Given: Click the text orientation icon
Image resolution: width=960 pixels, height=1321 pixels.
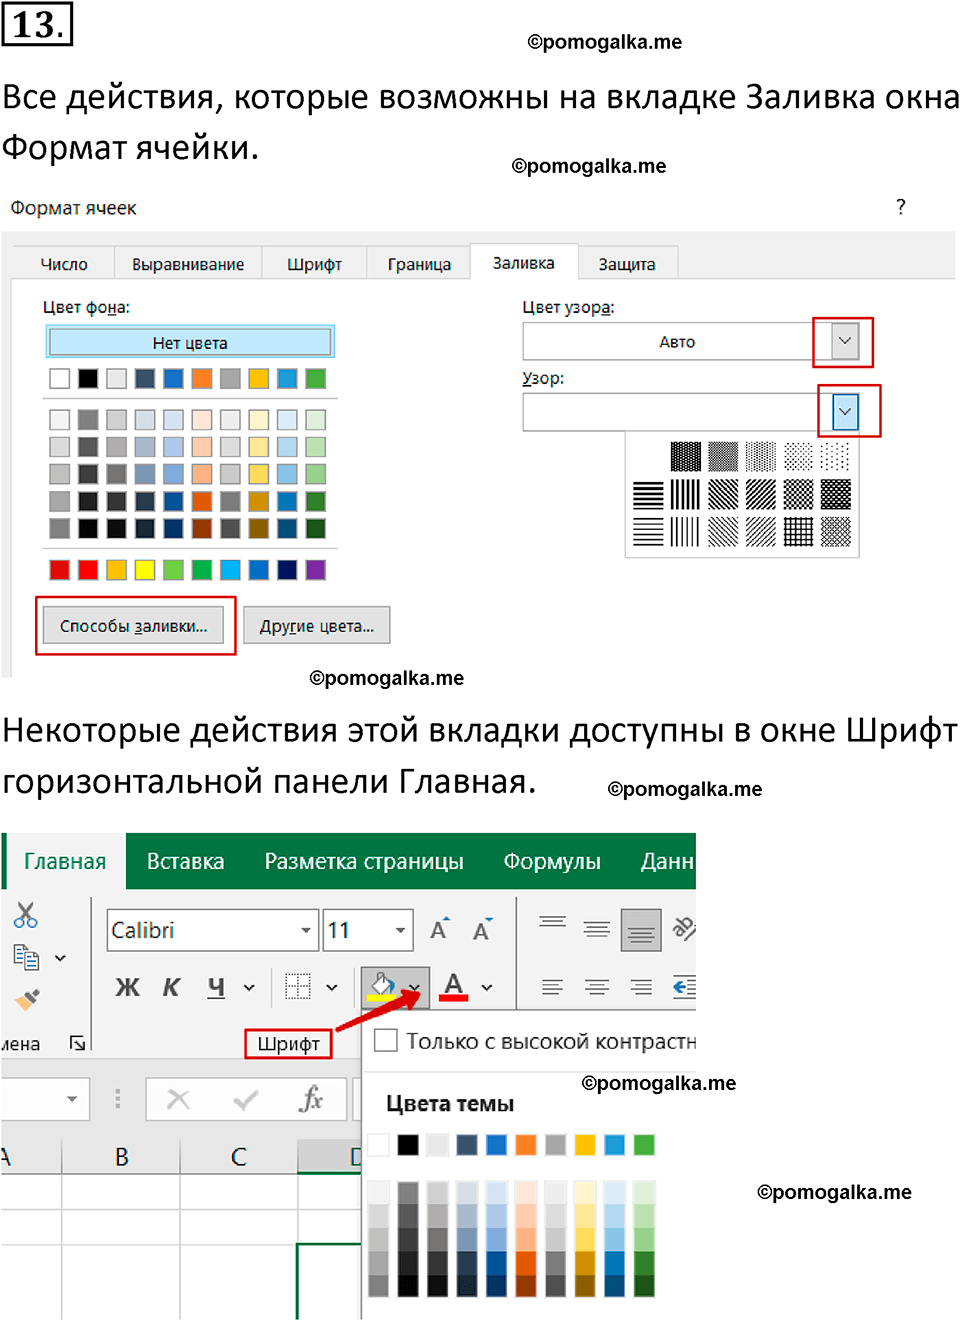Looking at the screenshot, I should [684, 929].
